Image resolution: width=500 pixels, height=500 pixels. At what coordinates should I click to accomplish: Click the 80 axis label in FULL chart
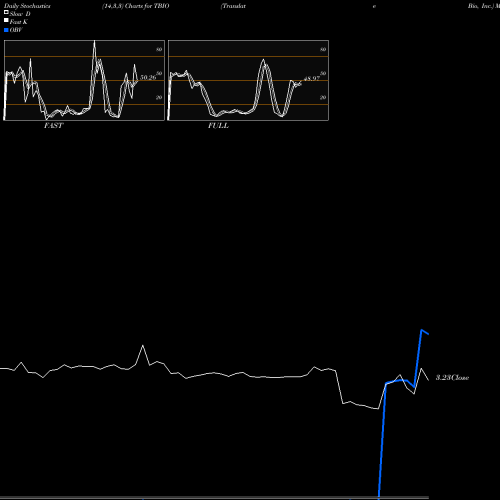coord(323,49)
